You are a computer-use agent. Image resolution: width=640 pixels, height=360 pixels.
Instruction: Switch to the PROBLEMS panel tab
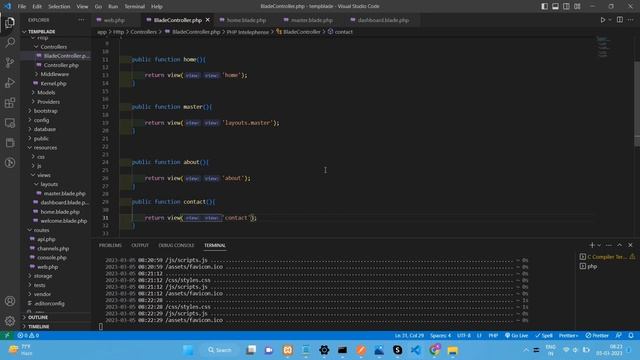pos(110,245)
